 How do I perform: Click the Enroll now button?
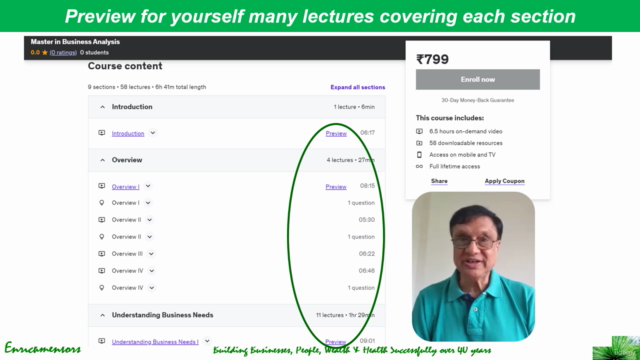click(478, 80)
